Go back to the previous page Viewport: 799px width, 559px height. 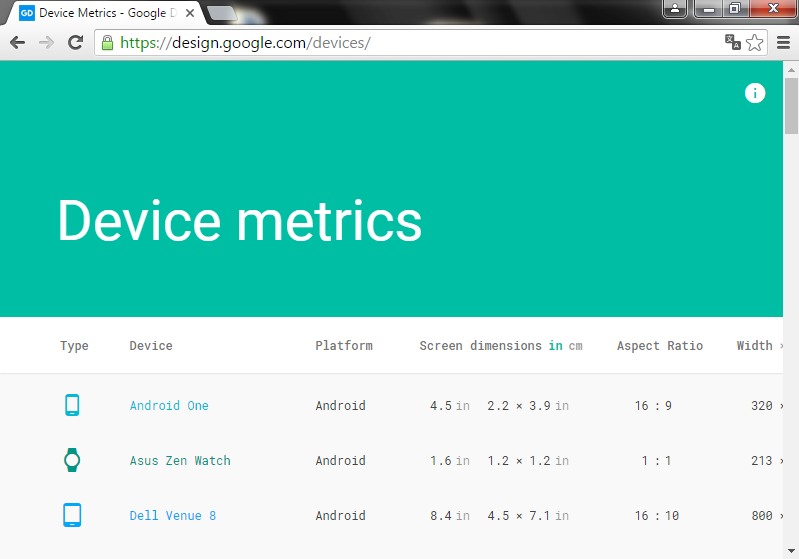coord(17,43)
